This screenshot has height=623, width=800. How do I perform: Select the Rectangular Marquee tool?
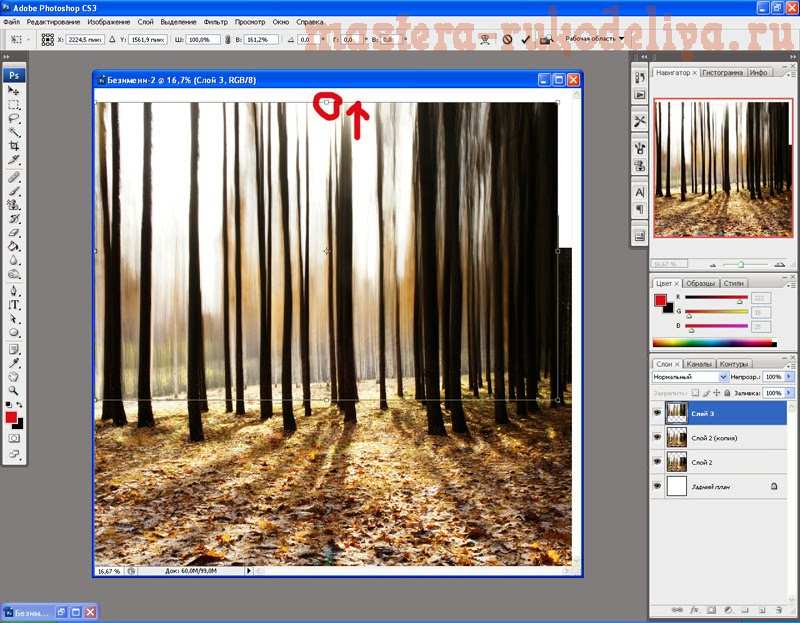[14, 105]
